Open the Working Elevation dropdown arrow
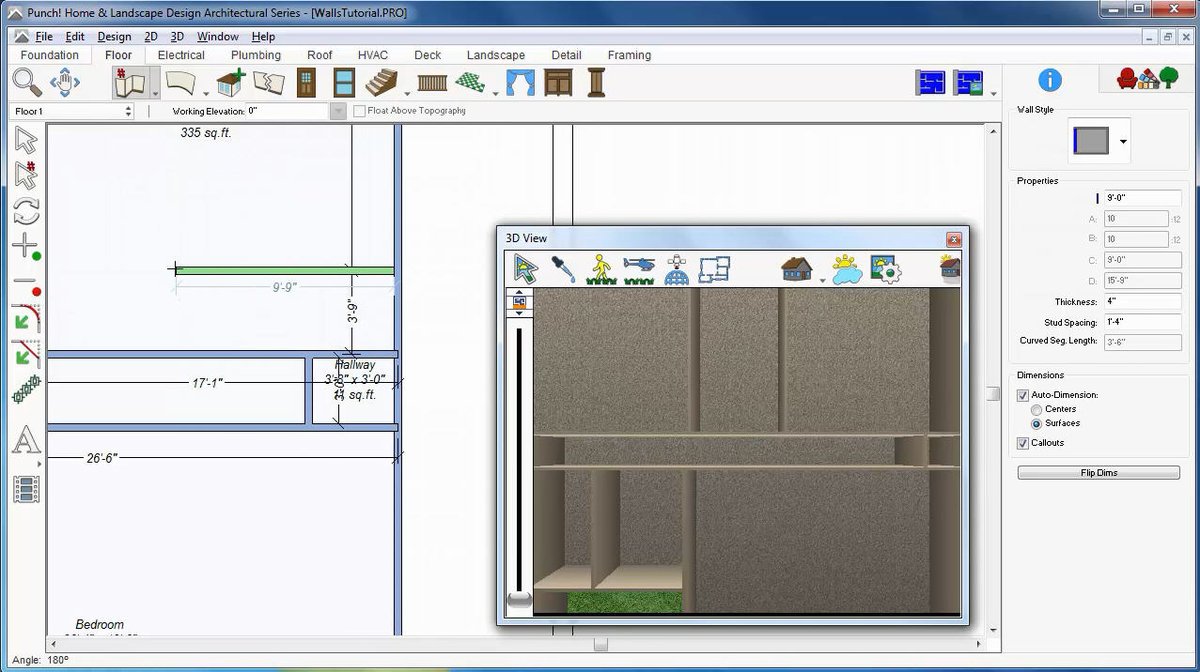 339,111
